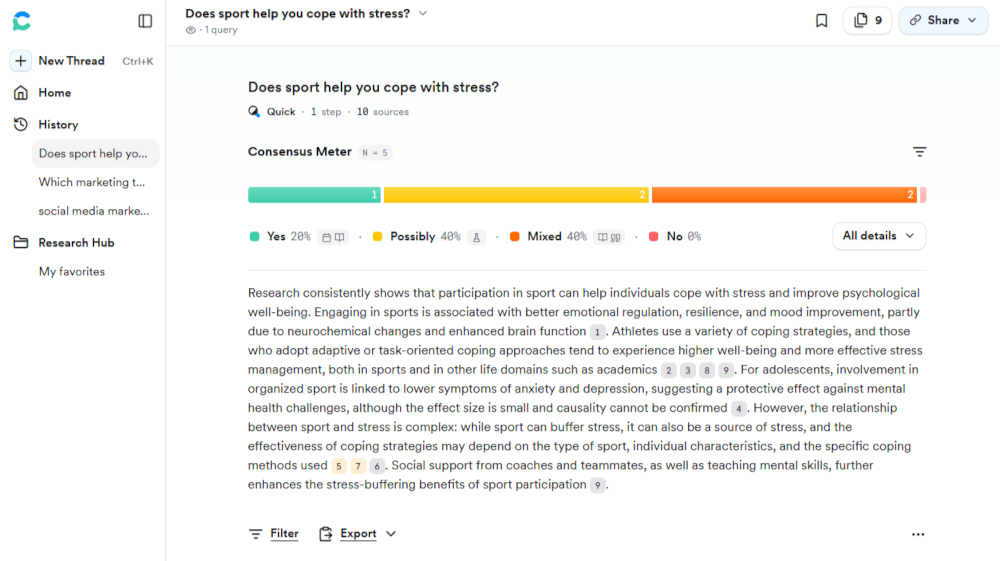Click the Consensus logo icon
Screen dimensions: 1000x561
point(21,21)
